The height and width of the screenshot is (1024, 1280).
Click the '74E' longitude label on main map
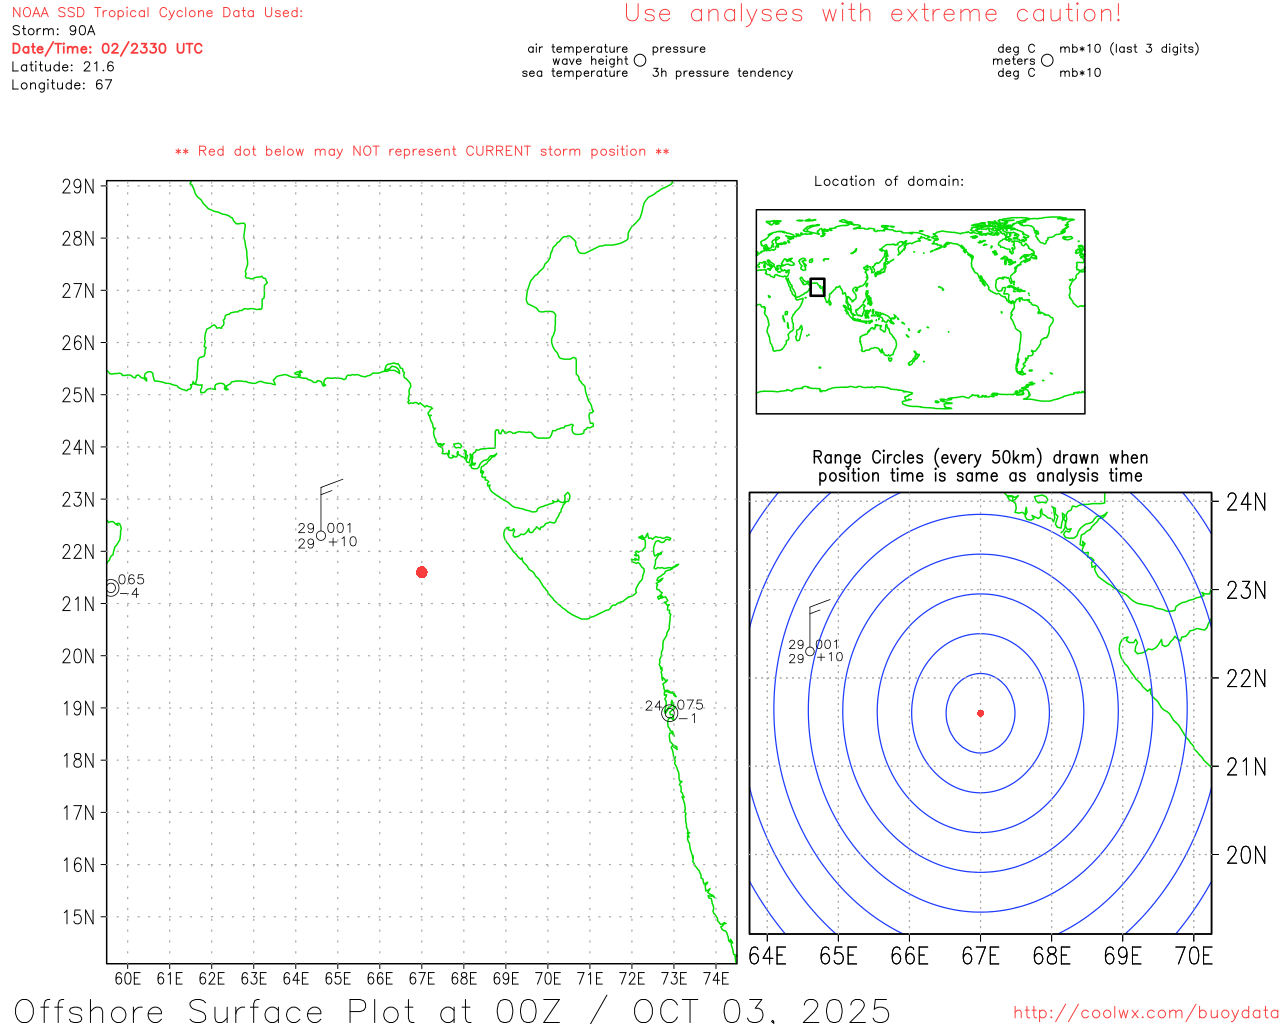click(716, 978)
